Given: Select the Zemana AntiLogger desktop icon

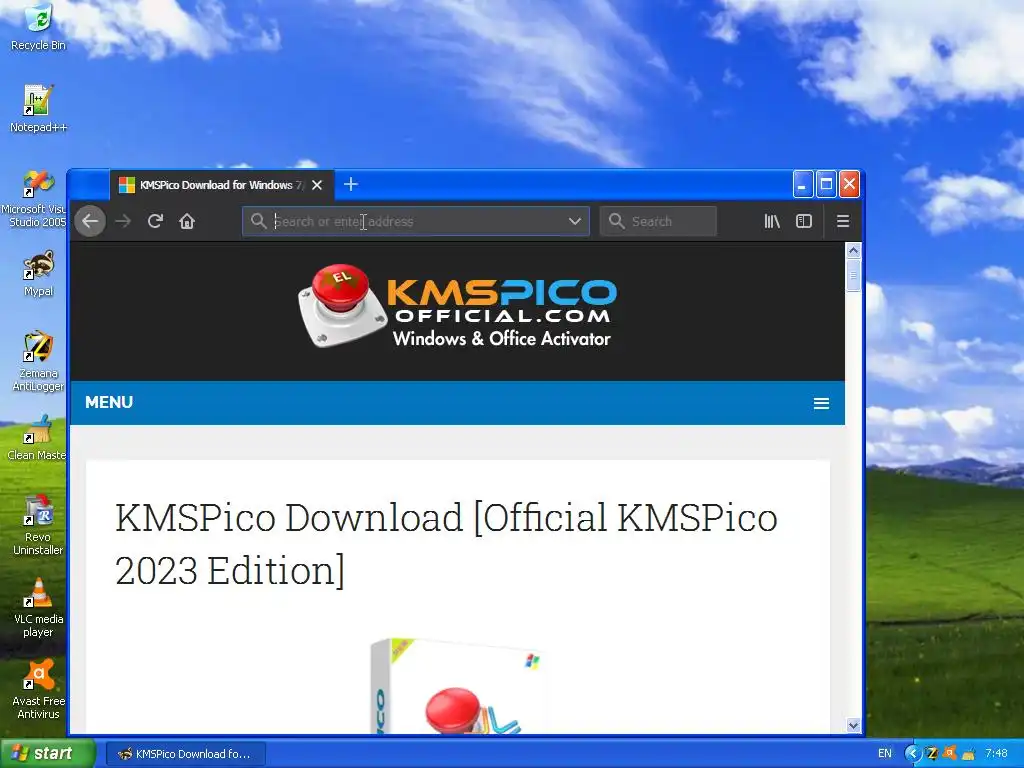Looking at the screenshot, I should (38, 361).
